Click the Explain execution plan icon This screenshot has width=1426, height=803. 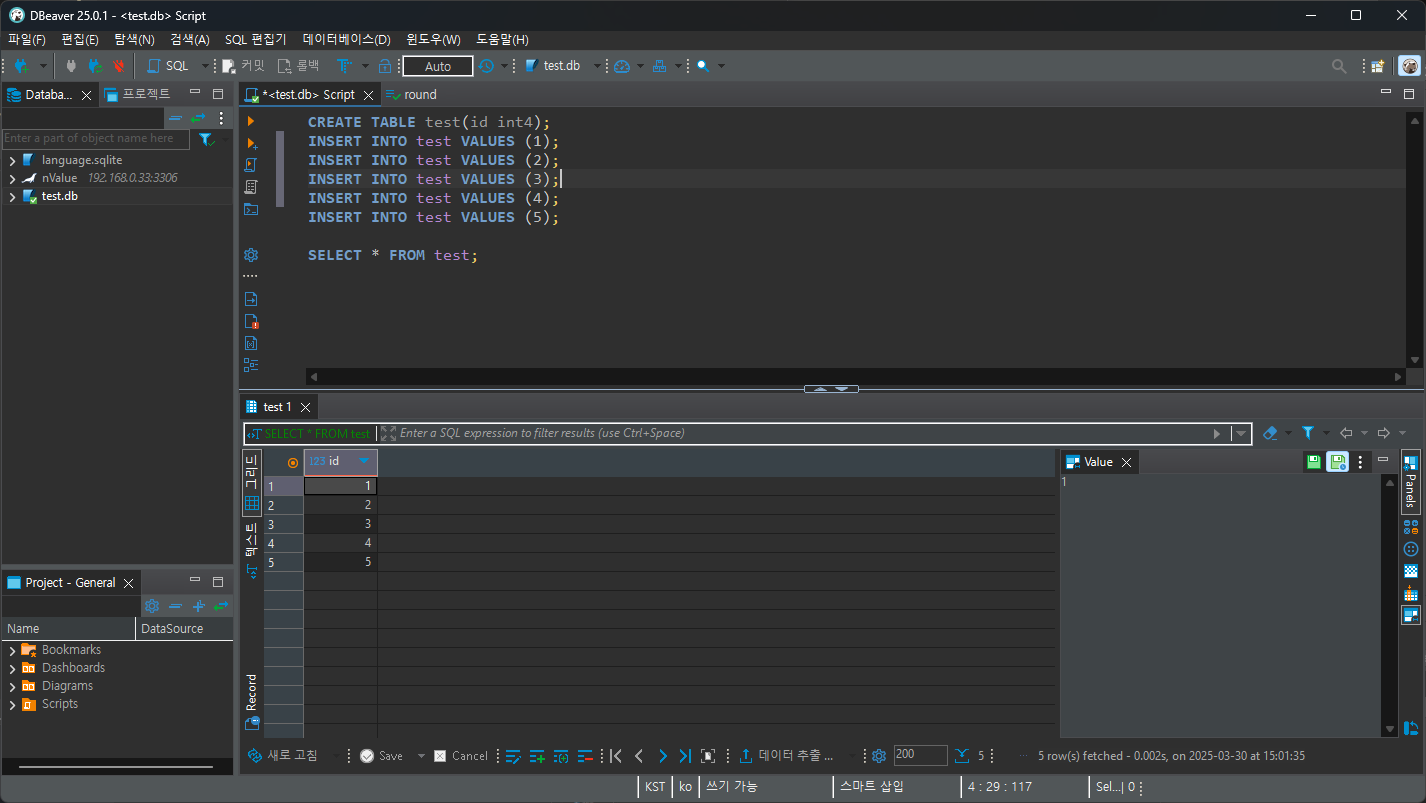pyautogui.click(x=251, y=187)
